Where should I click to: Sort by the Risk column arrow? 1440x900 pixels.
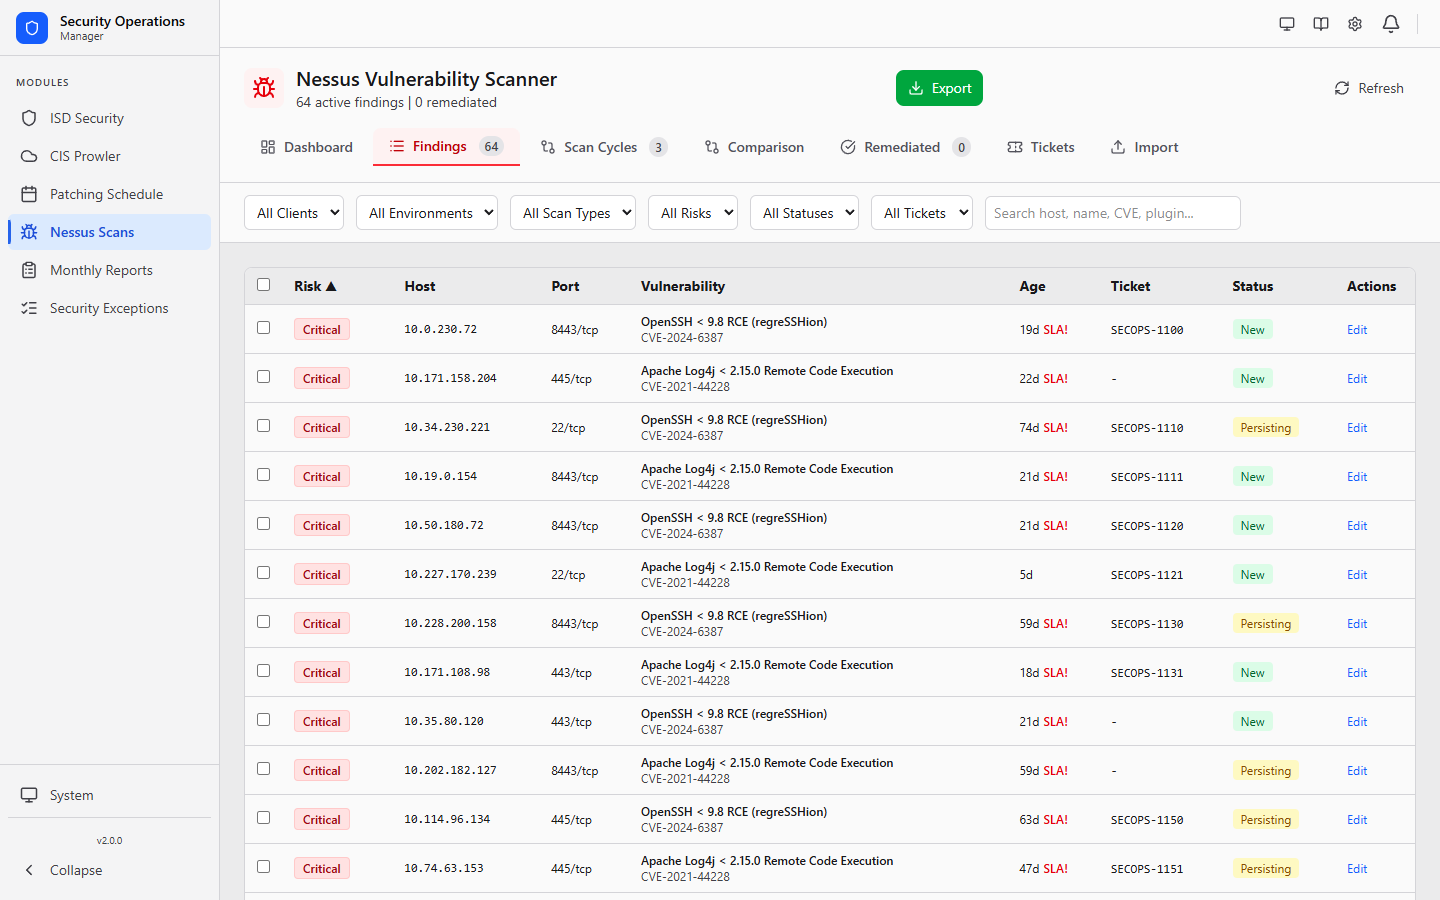(331, 286)
